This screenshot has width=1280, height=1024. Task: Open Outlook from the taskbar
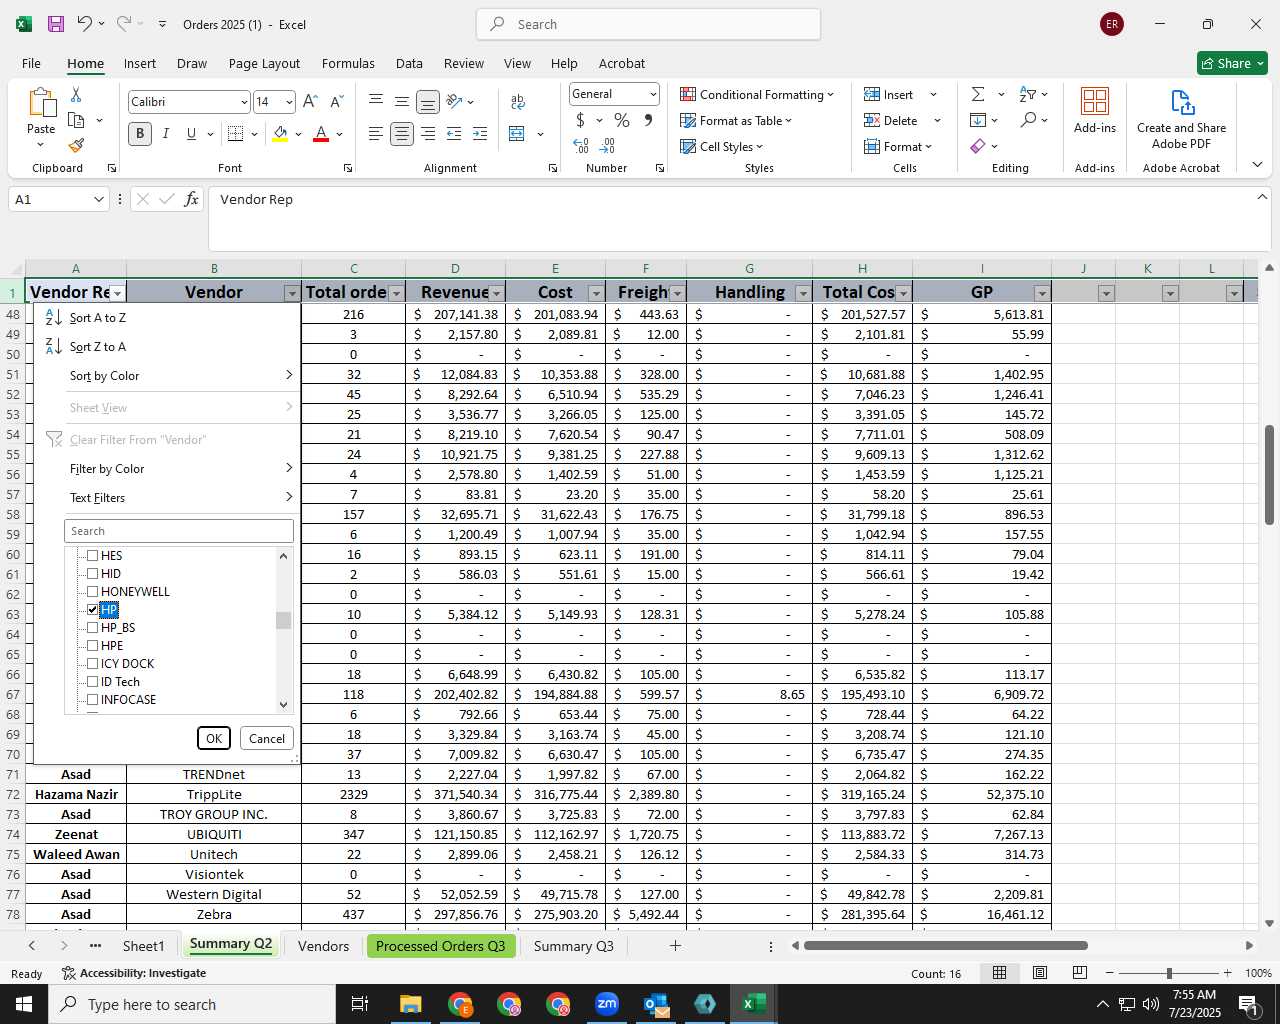[656, 1004]
